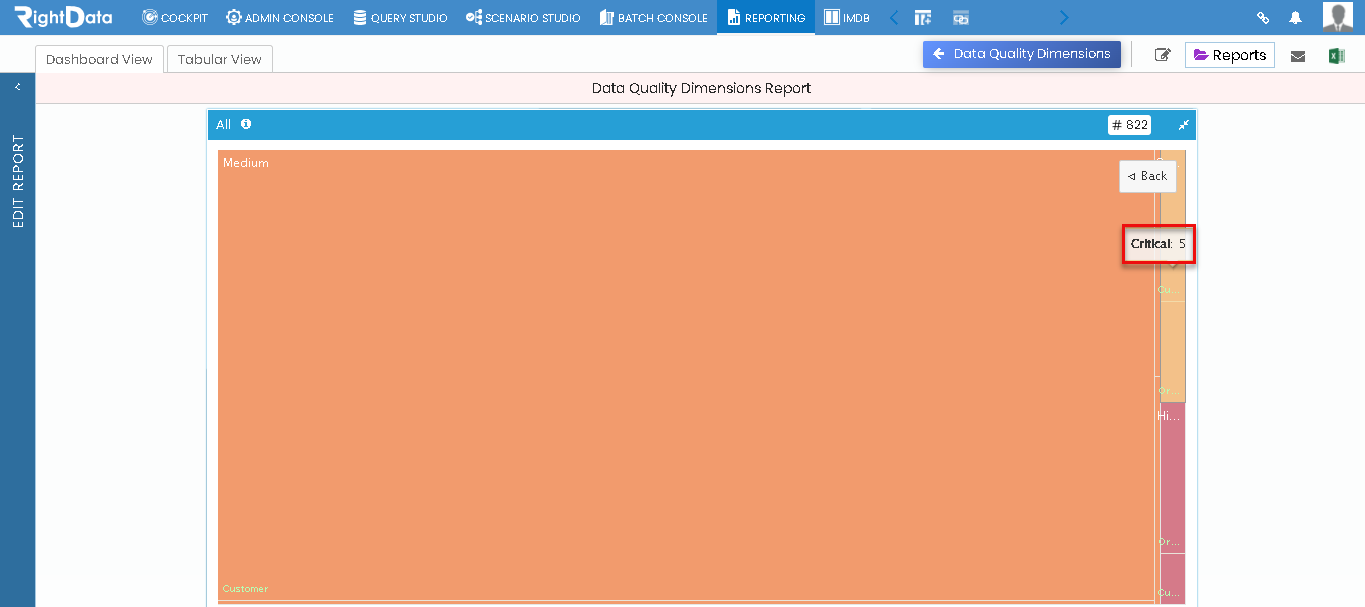Switch to Tabular View tab
The width and height of the screenshot is (1365, 607).
220,59
